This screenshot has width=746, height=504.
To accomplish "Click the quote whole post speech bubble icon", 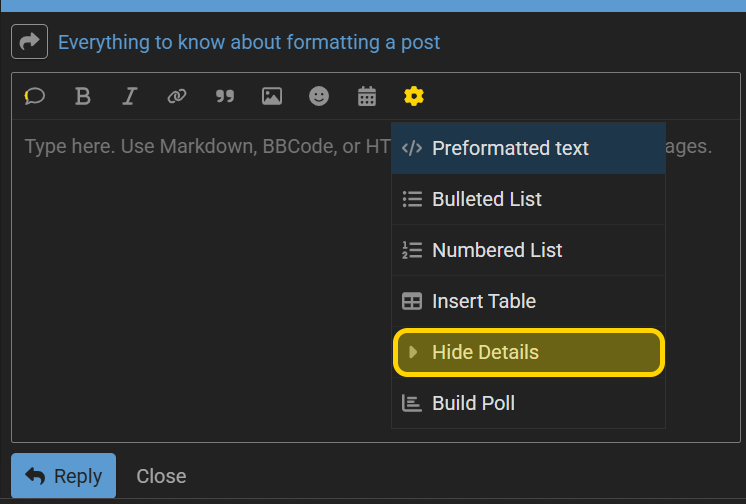I will [35, 96].
